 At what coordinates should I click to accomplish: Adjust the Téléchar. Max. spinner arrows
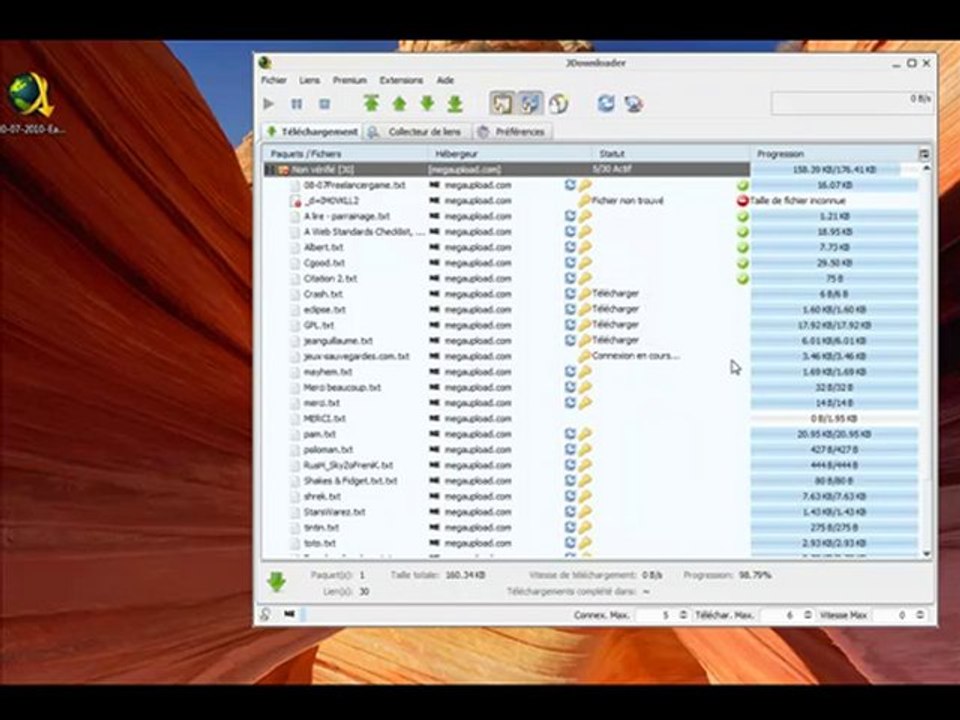click(808, 615)
